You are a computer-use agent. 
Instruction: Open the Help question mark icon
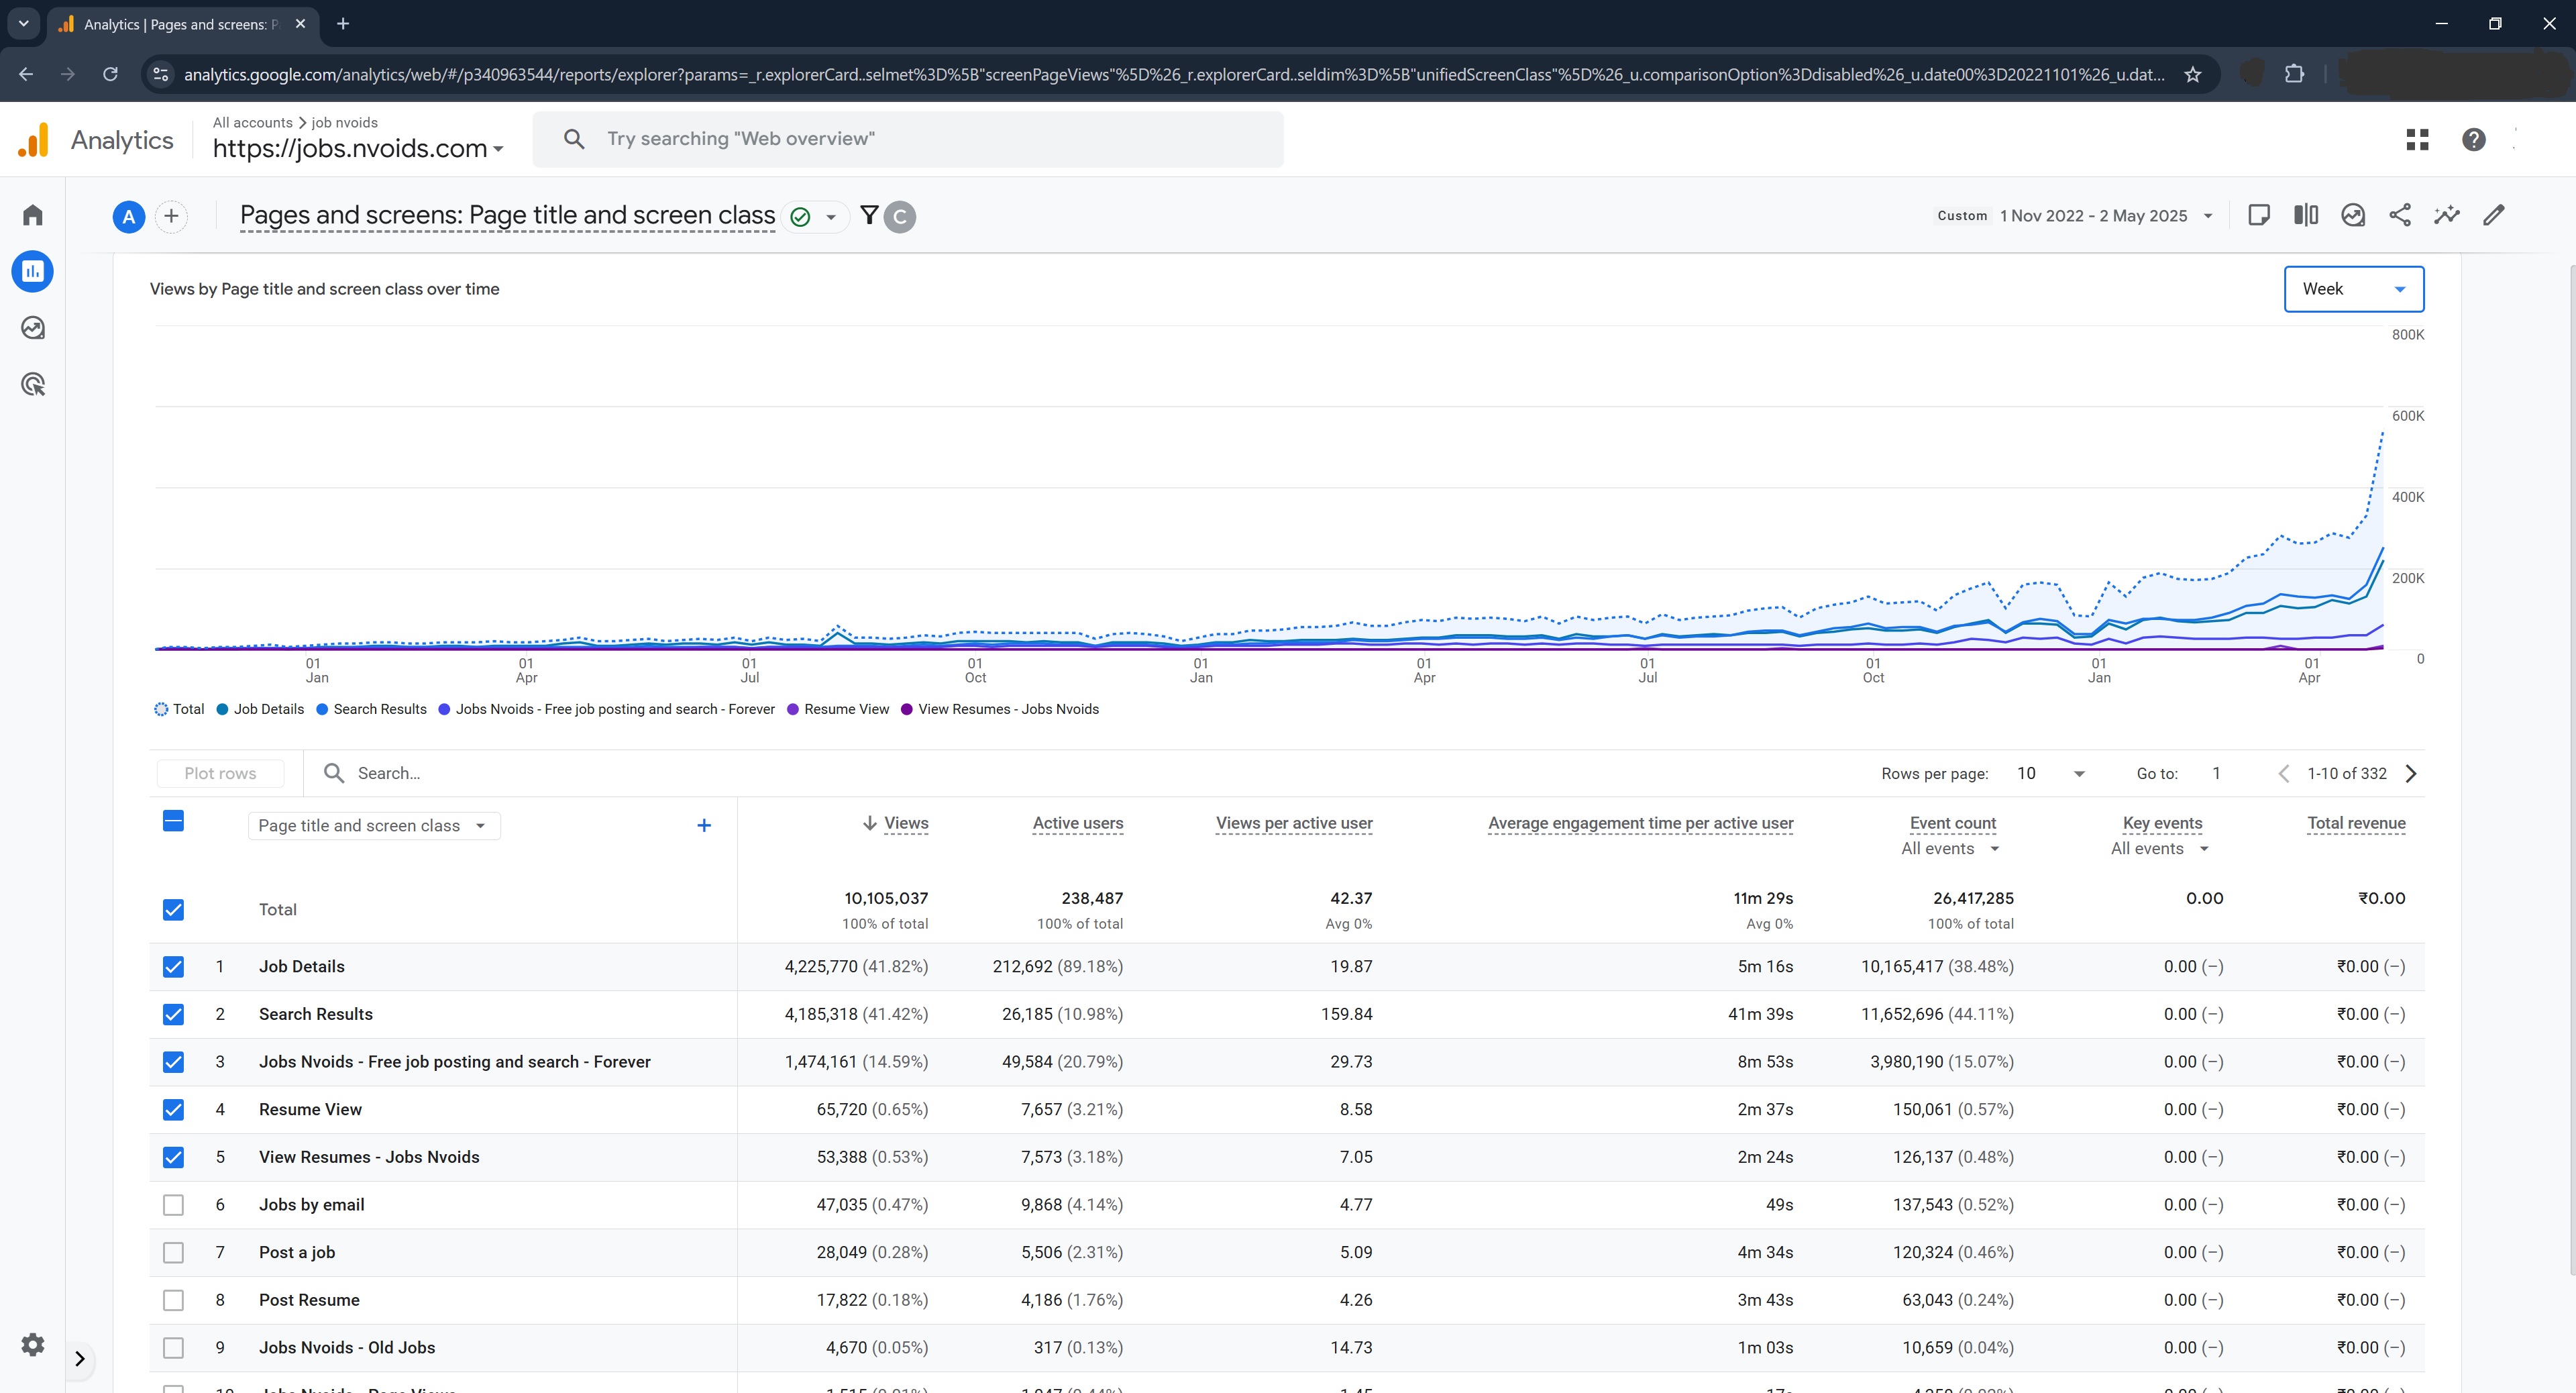(x=2473, y=139)
